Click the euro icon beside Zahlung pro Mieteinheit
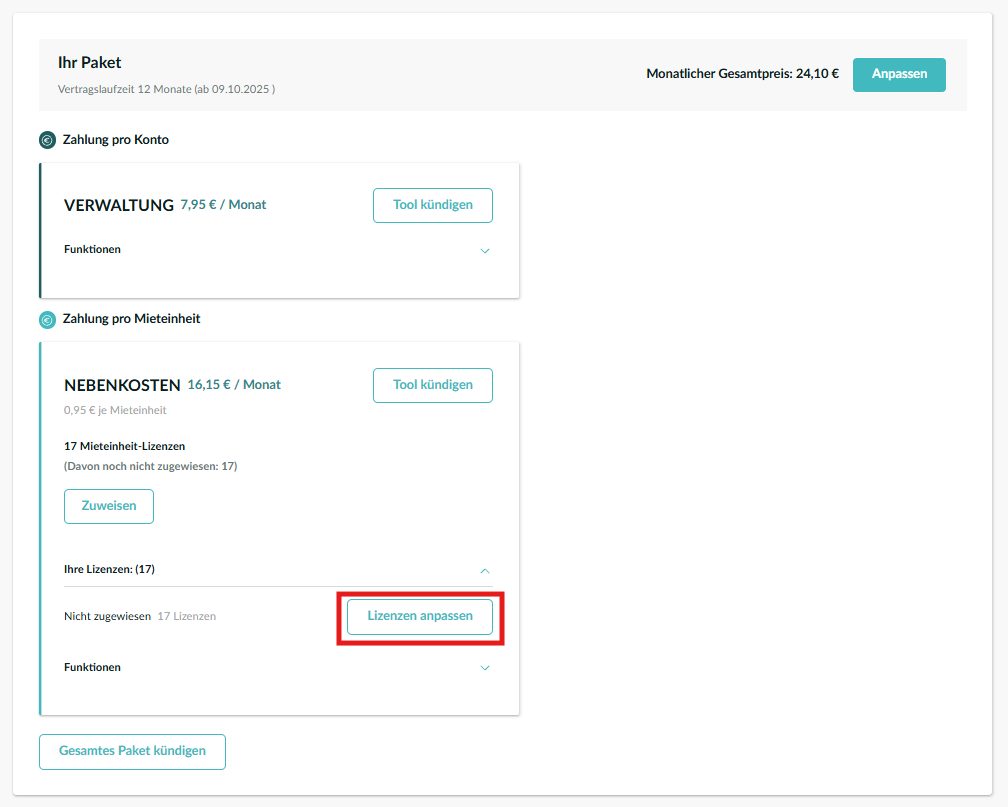 [x=47, y=320]
